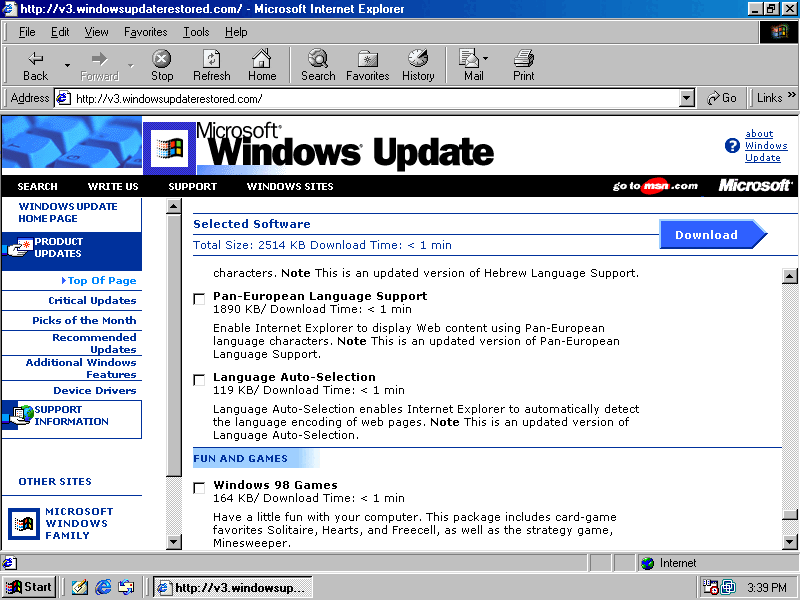Image resolution: width=800 pixels, height=600 pixels.
Task: Click the blue Download button
Action: pyautogui.click(x=707, y=235)
